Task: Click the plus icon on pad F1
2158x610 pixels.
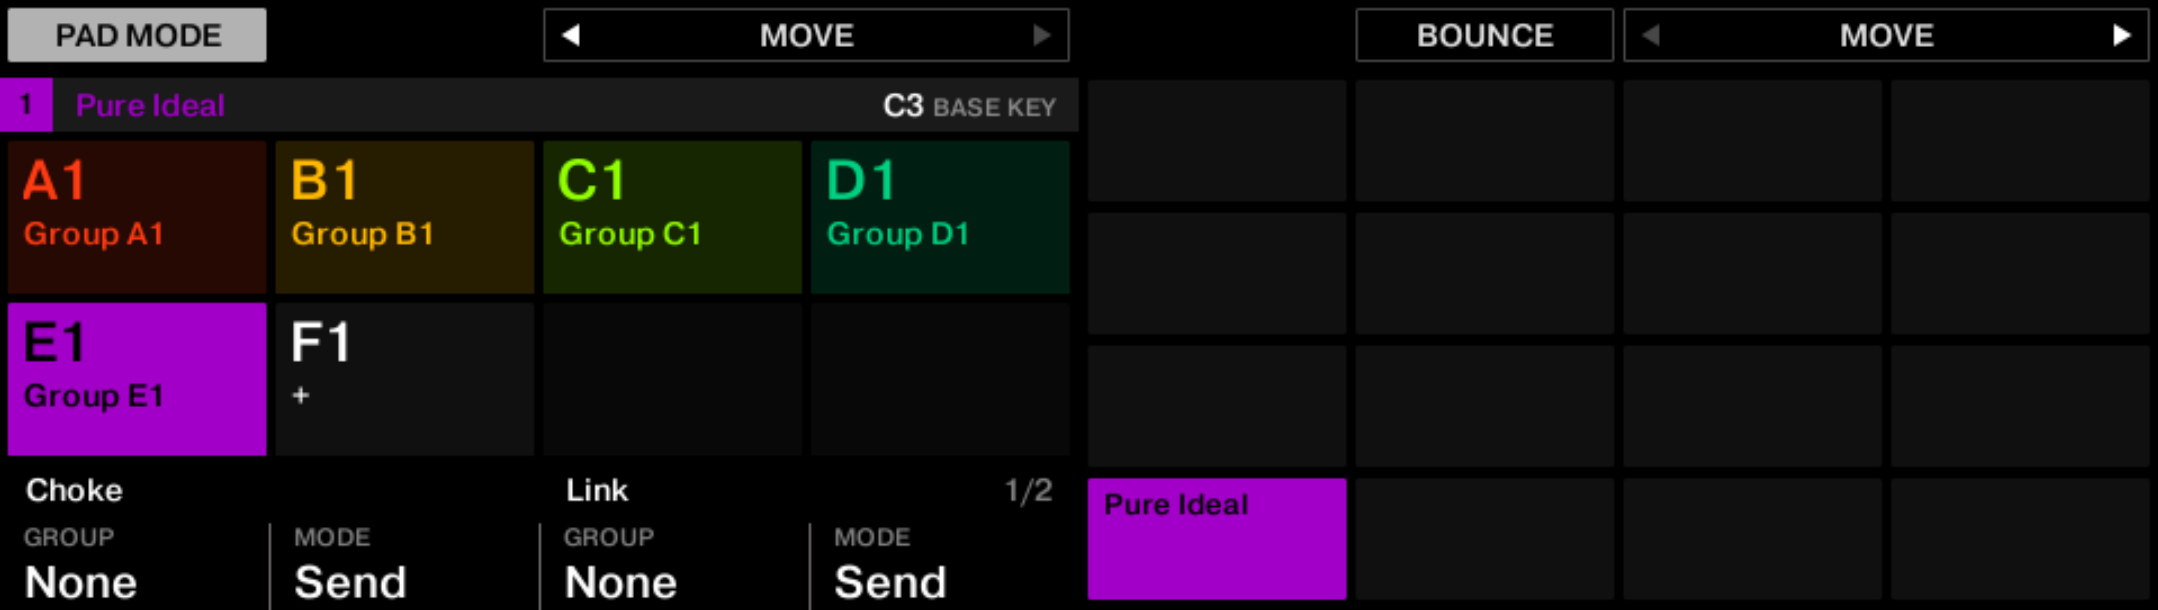Action: click(x=299, y=395)
